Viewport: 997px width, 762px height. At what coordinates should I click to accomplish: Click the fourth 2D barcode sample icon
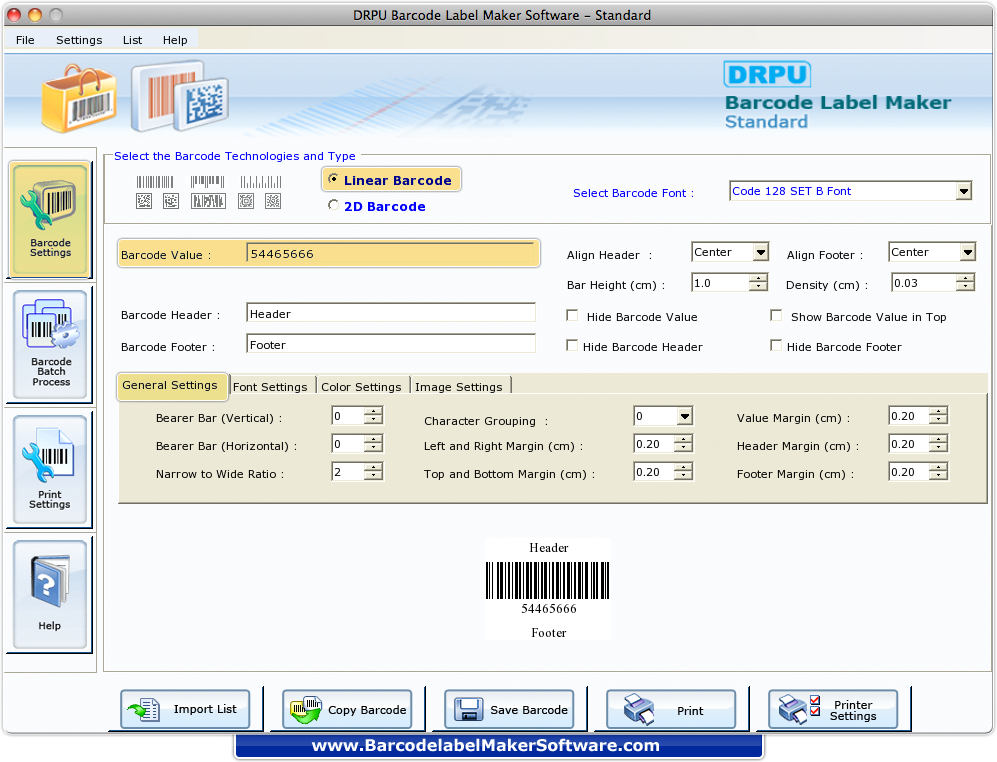click(246, 202)
